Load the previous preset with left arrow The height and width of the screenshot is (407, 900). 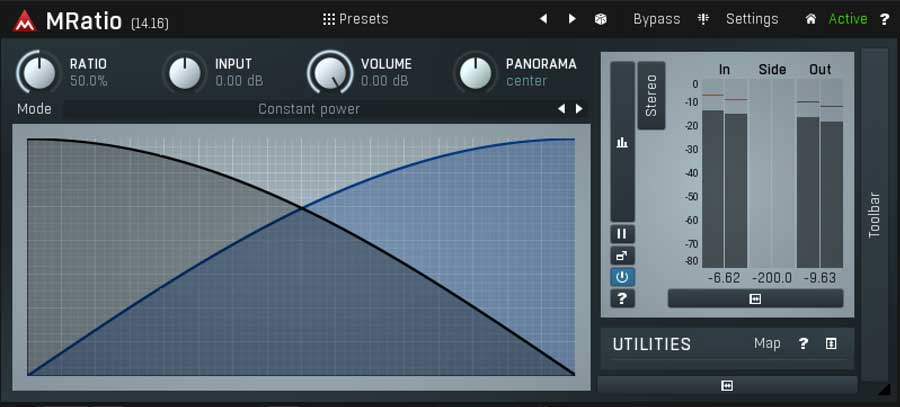click(x=543, y=19)
